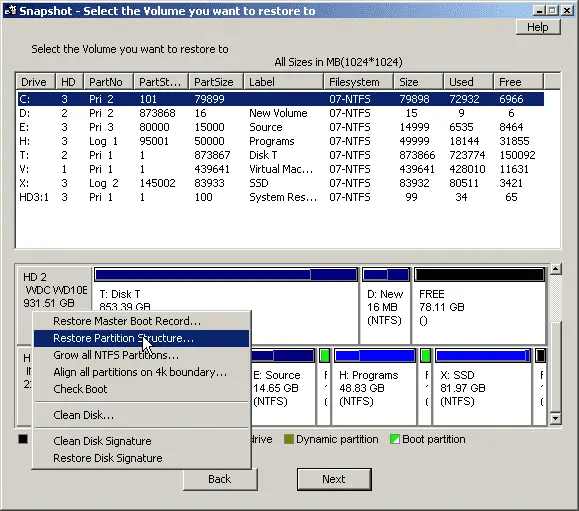Click the E: Source 14.65 GB partition block

[283, 387]
